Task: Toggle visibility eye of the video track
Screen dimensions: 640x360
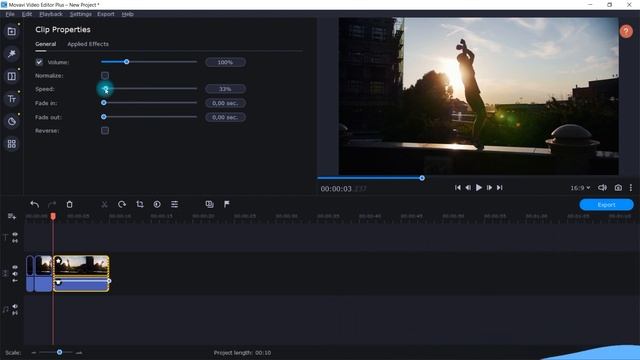Action: coord(15,267)
